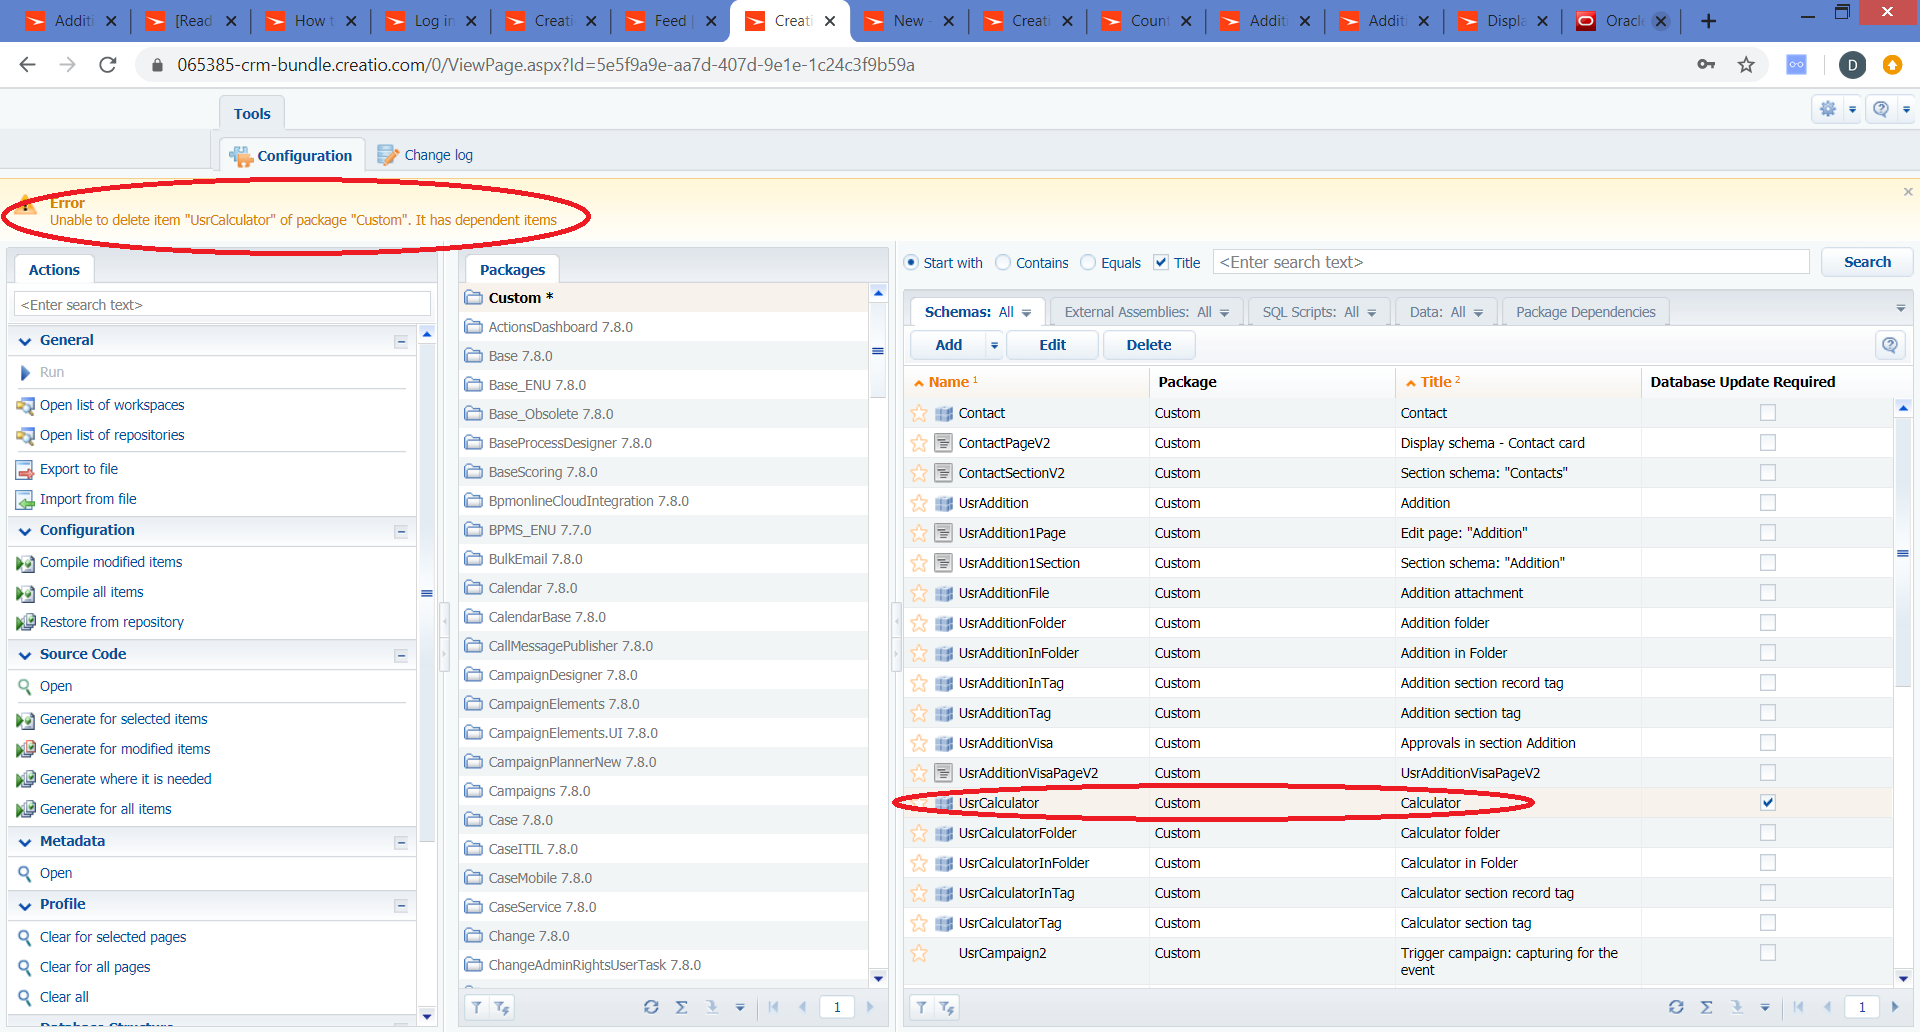Toggle database update checkbox for UsrCalculatorFolder
Image resolution: width=1920 pixels, height=1032 pixels.
[1768, 833]
